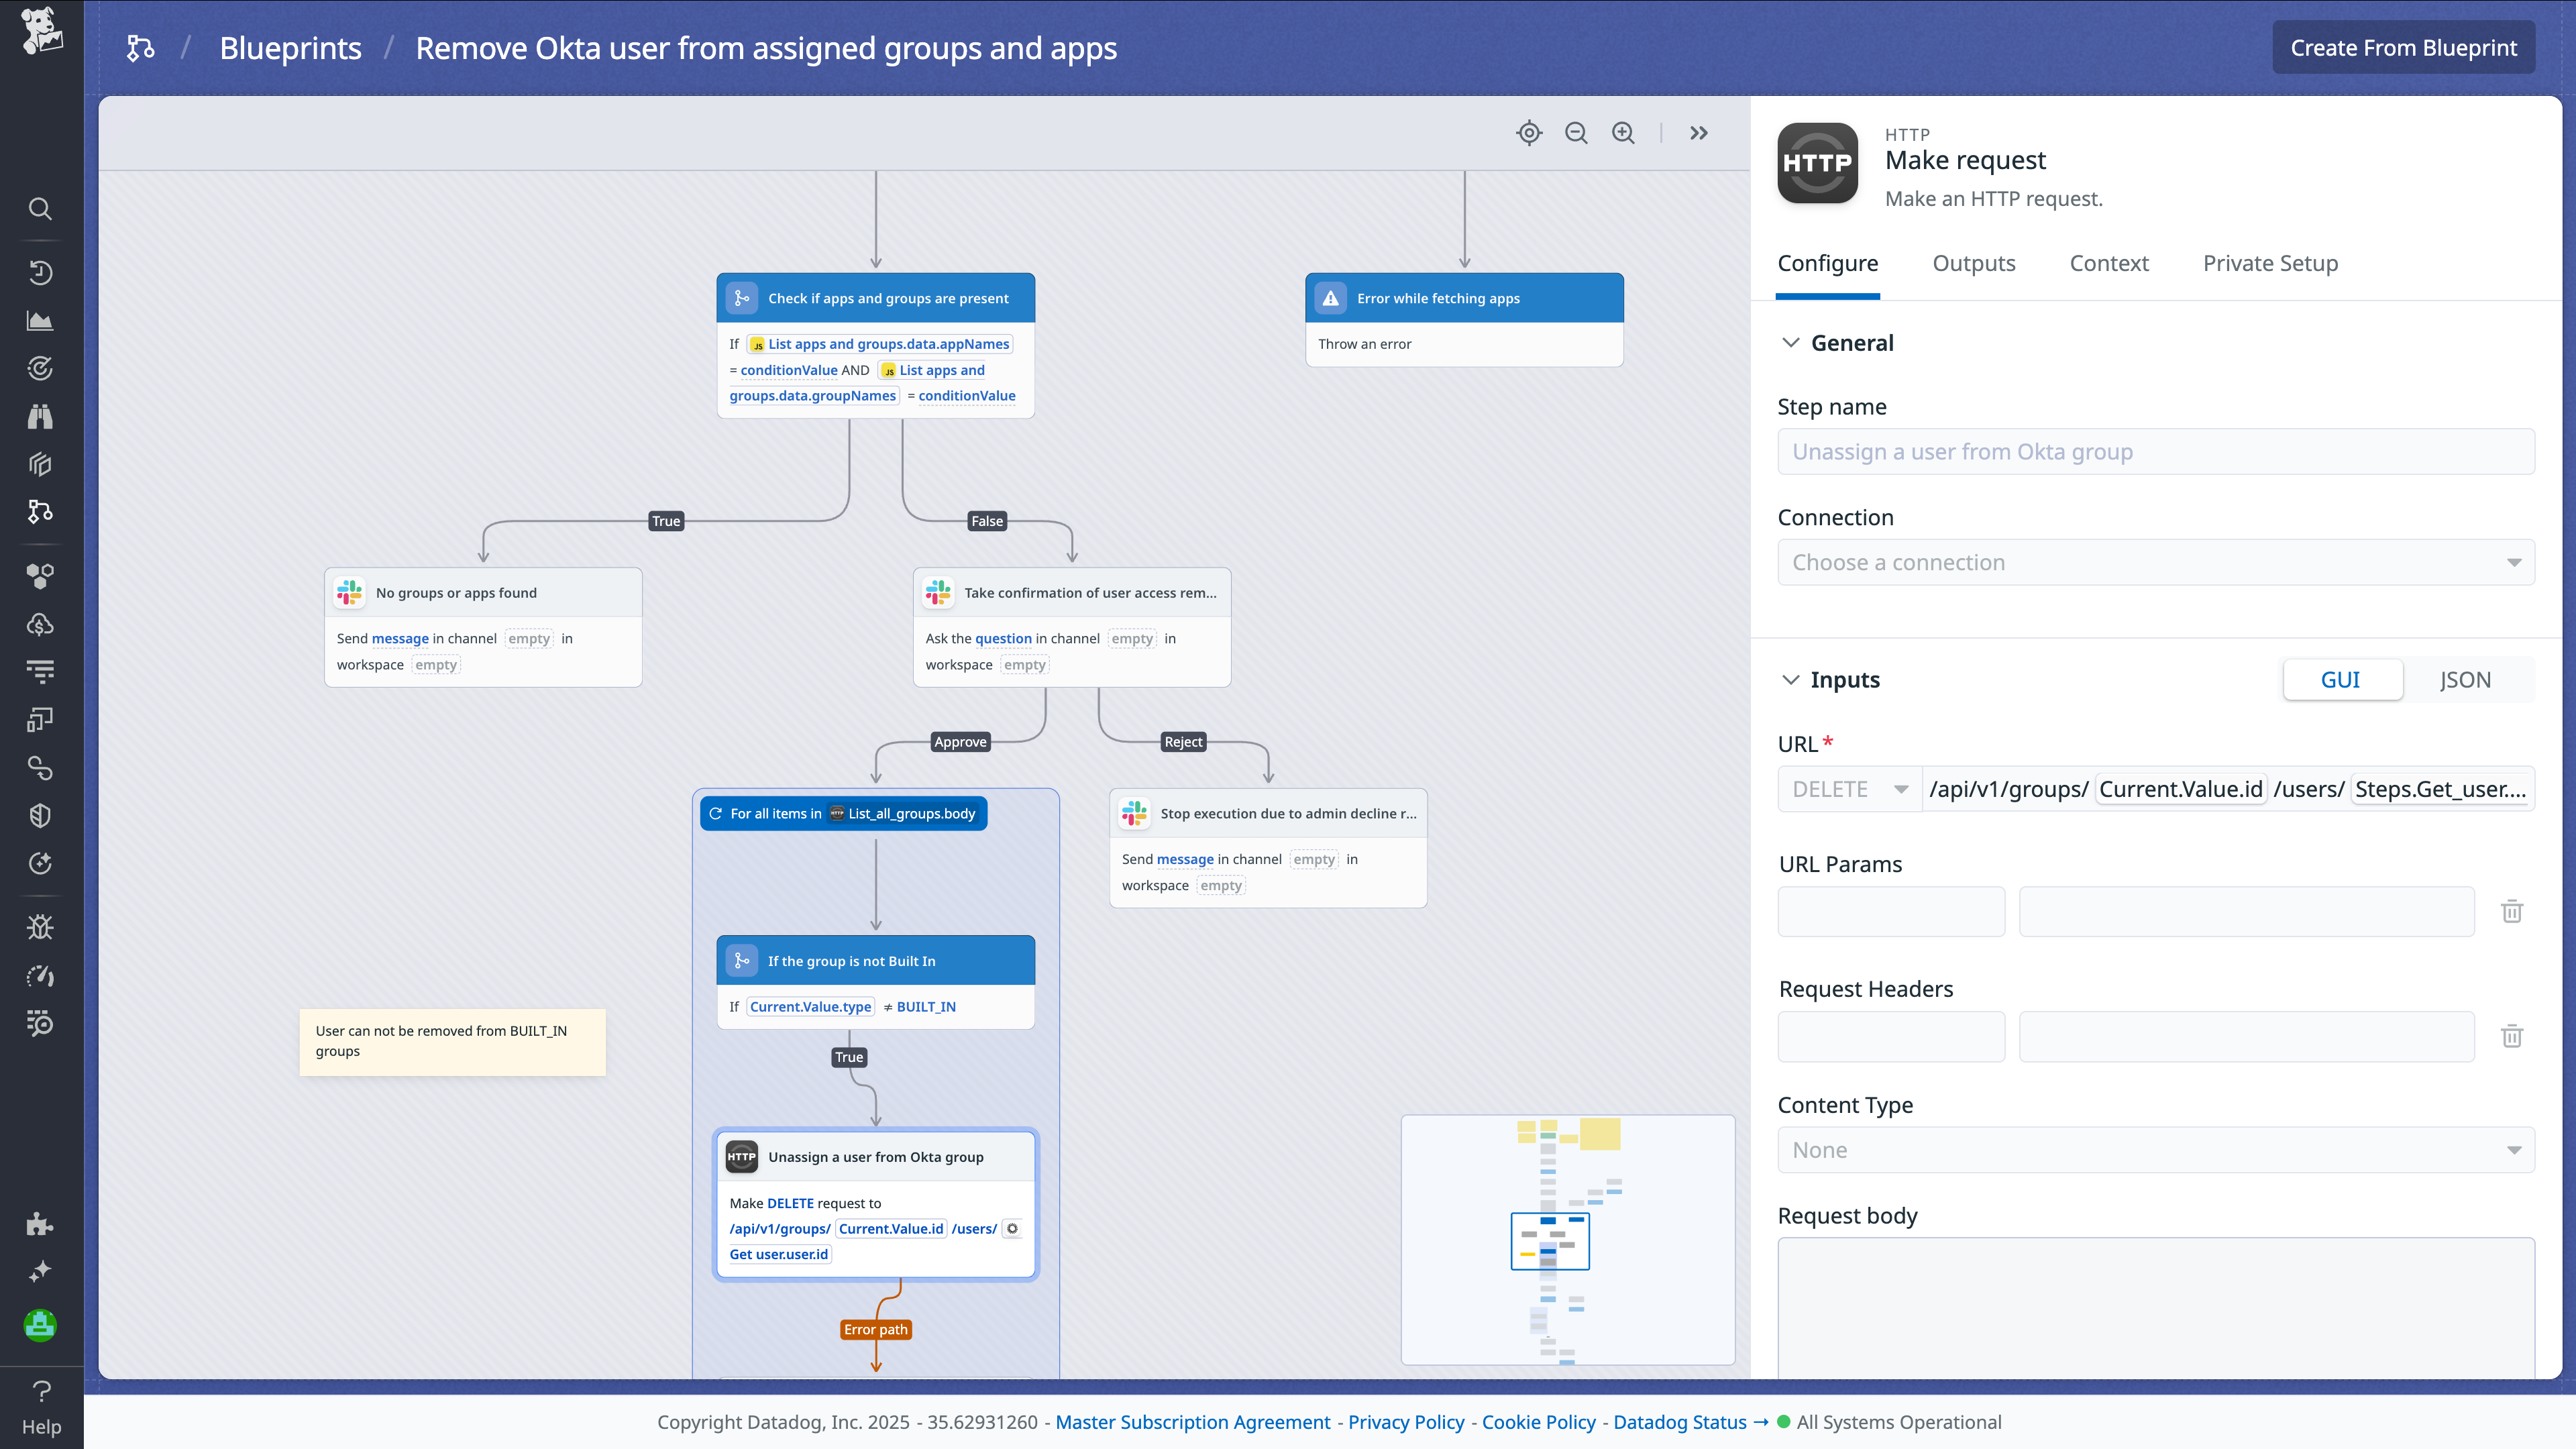
Task: Open the bug/error tracking icon in the sidebar
Action: click(40, 926)
